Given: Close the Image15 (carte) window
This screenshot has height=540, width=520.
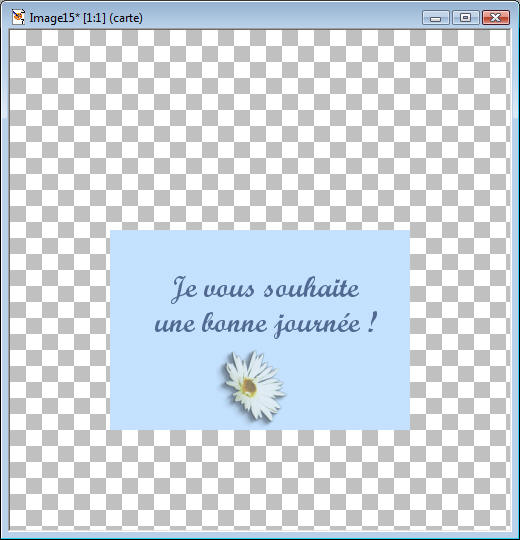Looking at the screenshot, I should [x=496, y=18].
